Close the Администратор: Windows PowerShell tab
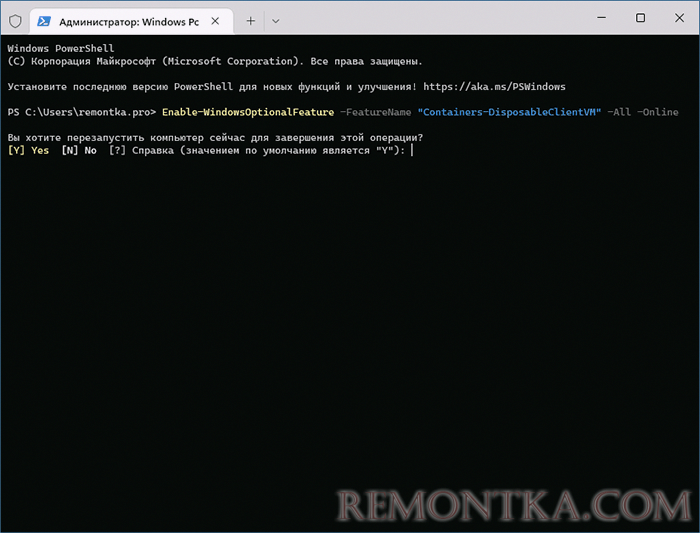 tap(215, 21)
